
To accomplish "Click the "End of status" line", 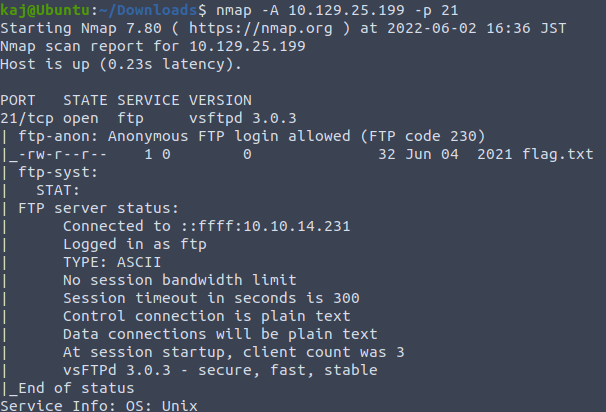I will pyautogui.click(x=68, y=388).
